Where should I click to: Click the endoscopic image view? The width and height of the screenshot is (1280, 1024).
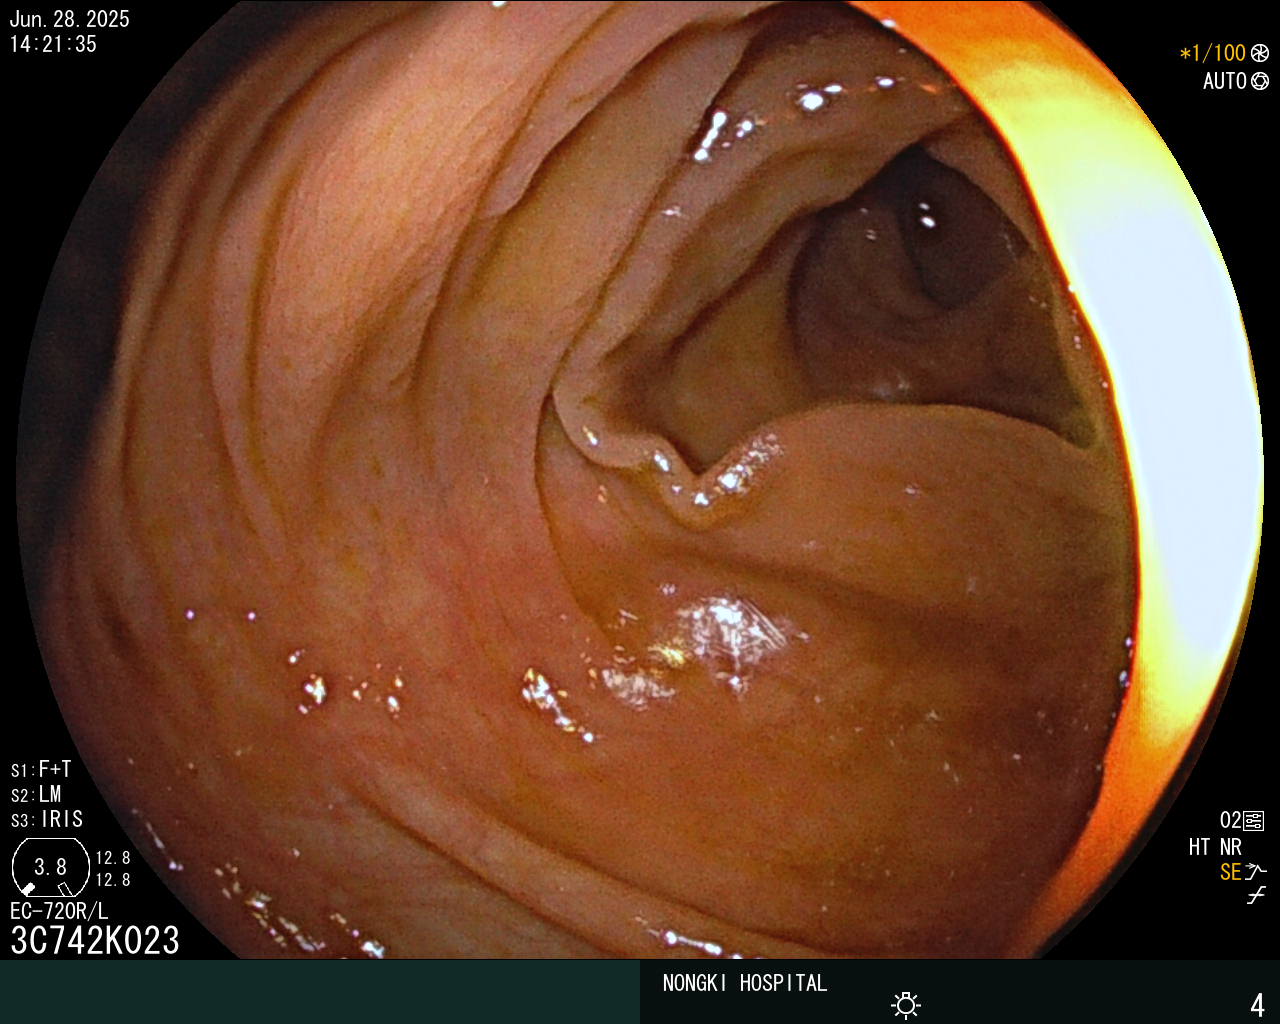pyautogui.click(x=640, y=479)
